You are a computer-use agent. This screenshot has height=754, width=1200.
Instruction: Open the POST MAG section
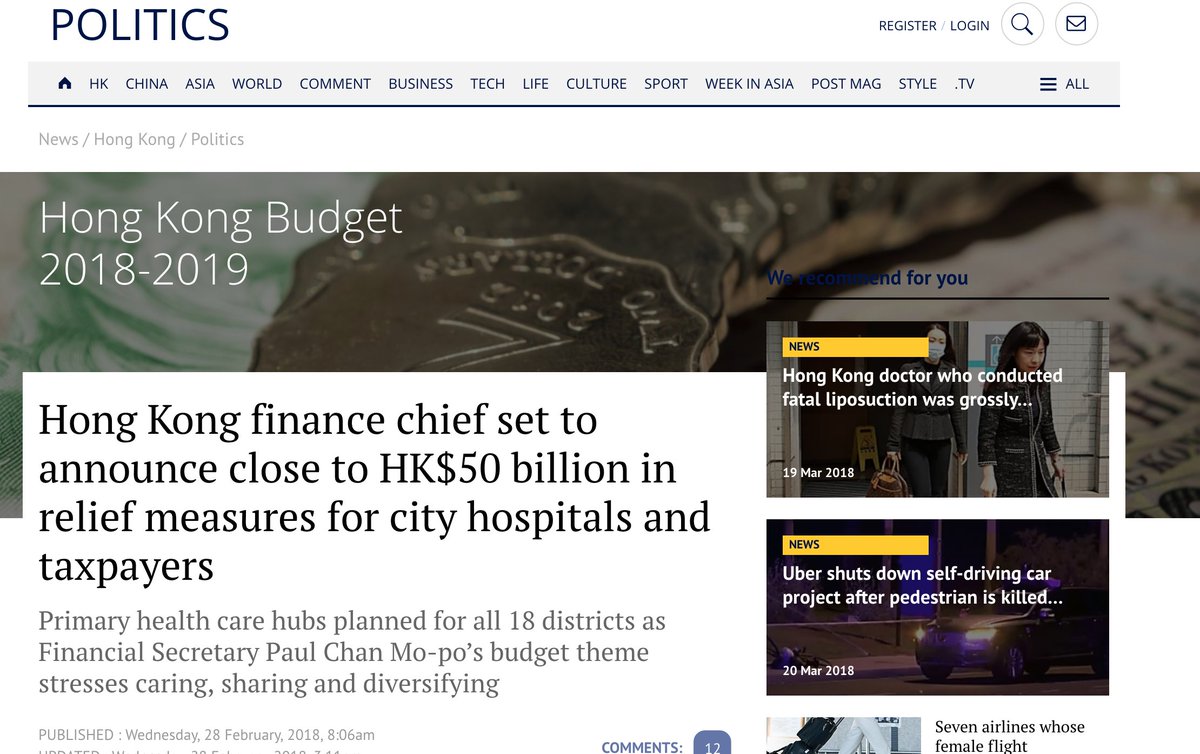pos(846,84)
